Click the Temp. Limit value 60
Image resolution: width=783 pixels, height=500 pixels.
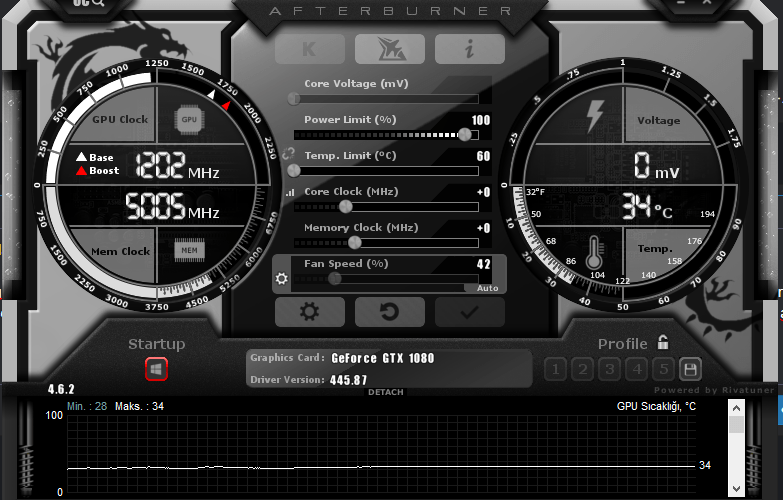483,156
